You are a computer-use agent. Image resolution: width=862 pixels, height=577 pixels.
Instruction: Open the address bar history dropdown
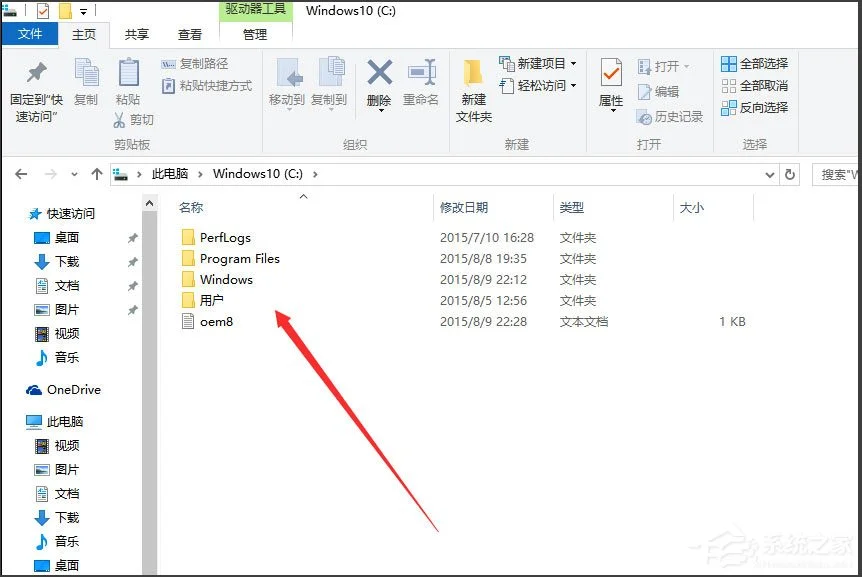pyautogui.click(x=770, y=175)
